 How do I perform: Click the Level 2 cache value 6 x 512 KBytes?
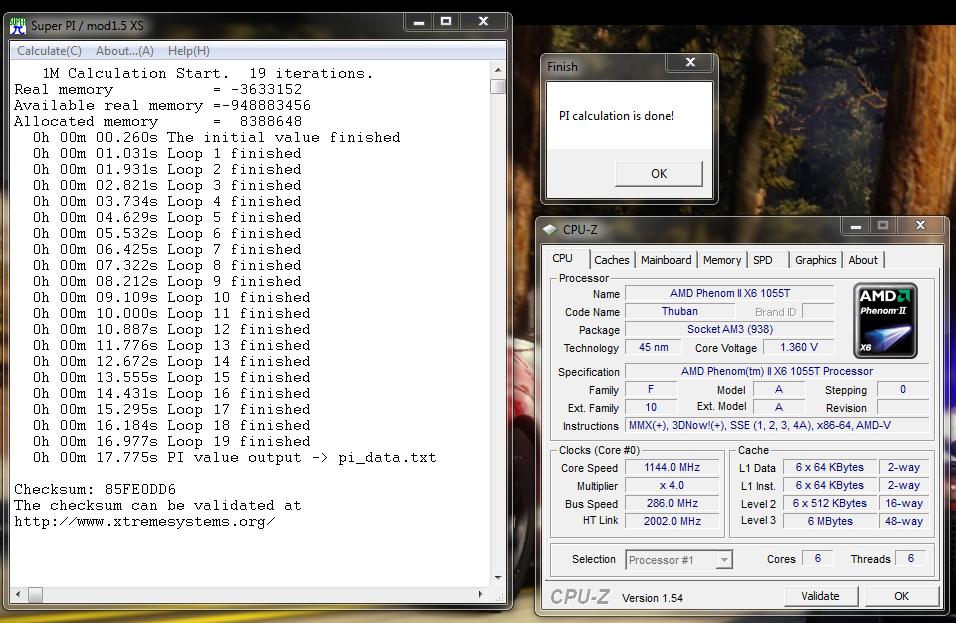[x=830, y=504]
